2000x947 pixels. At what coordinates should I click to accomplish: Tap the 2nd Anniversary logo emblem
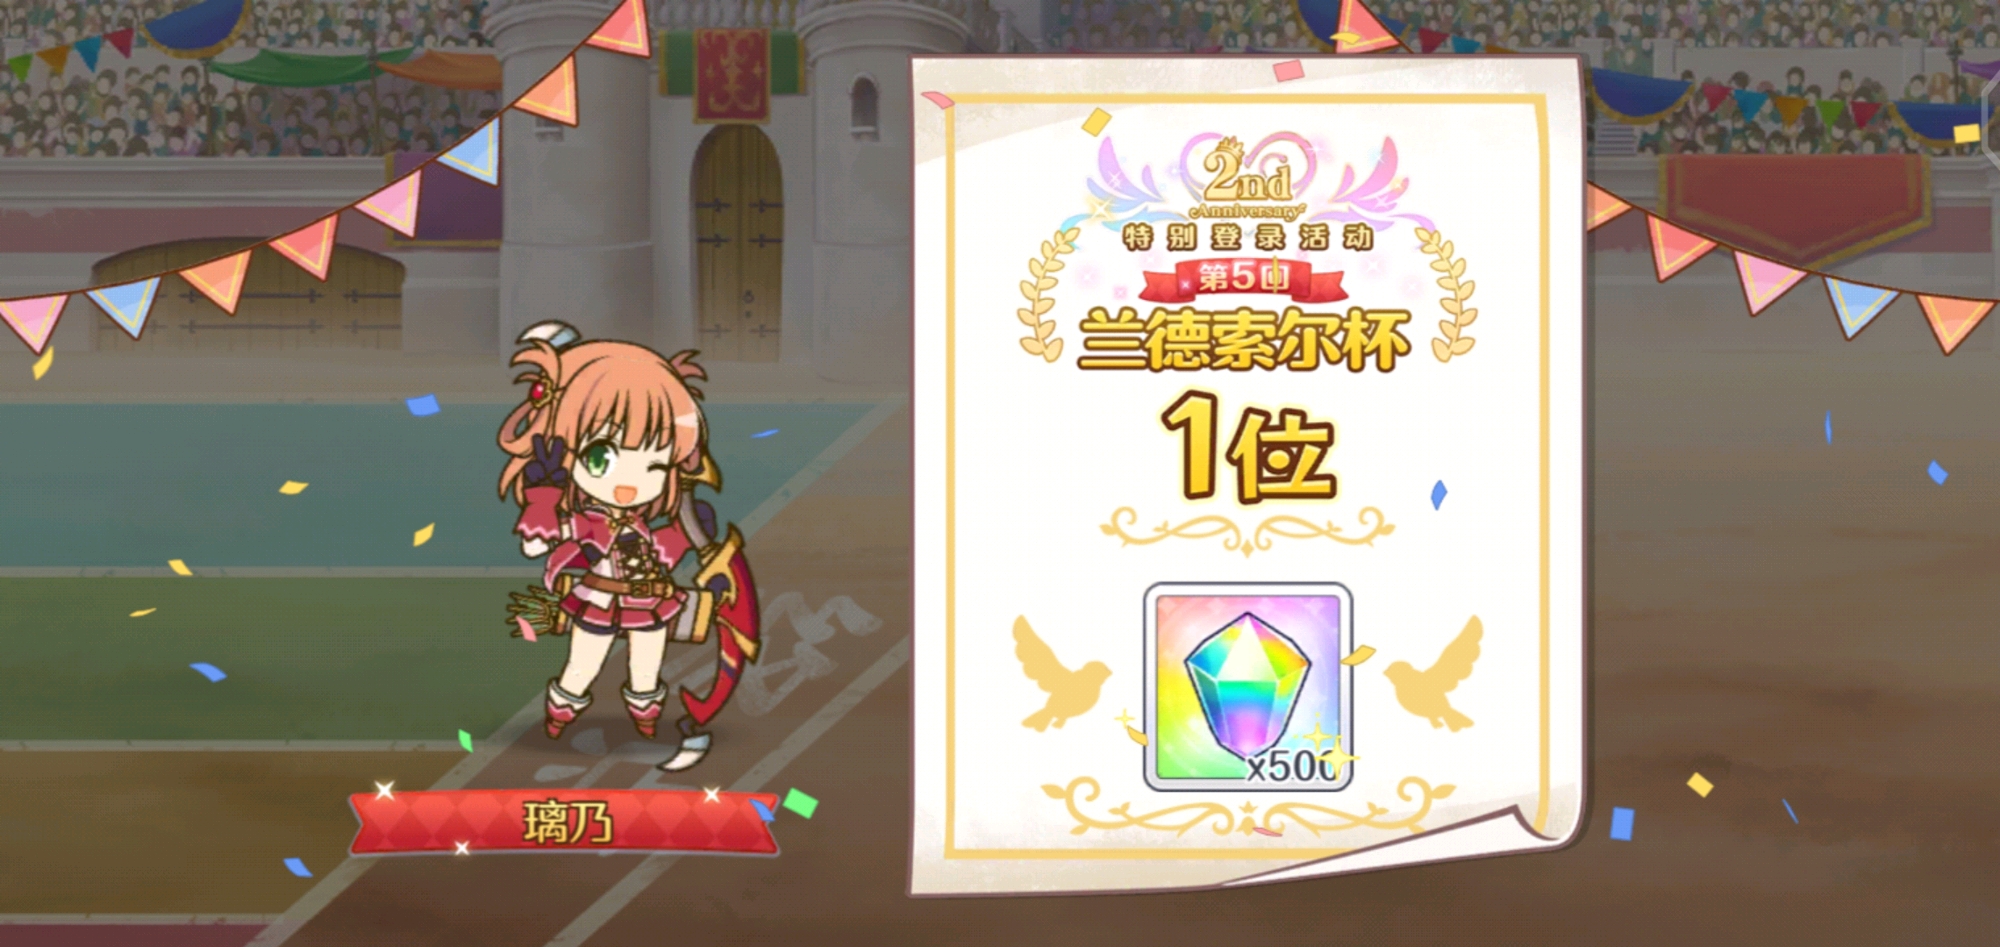click(x=1247, y=180)
